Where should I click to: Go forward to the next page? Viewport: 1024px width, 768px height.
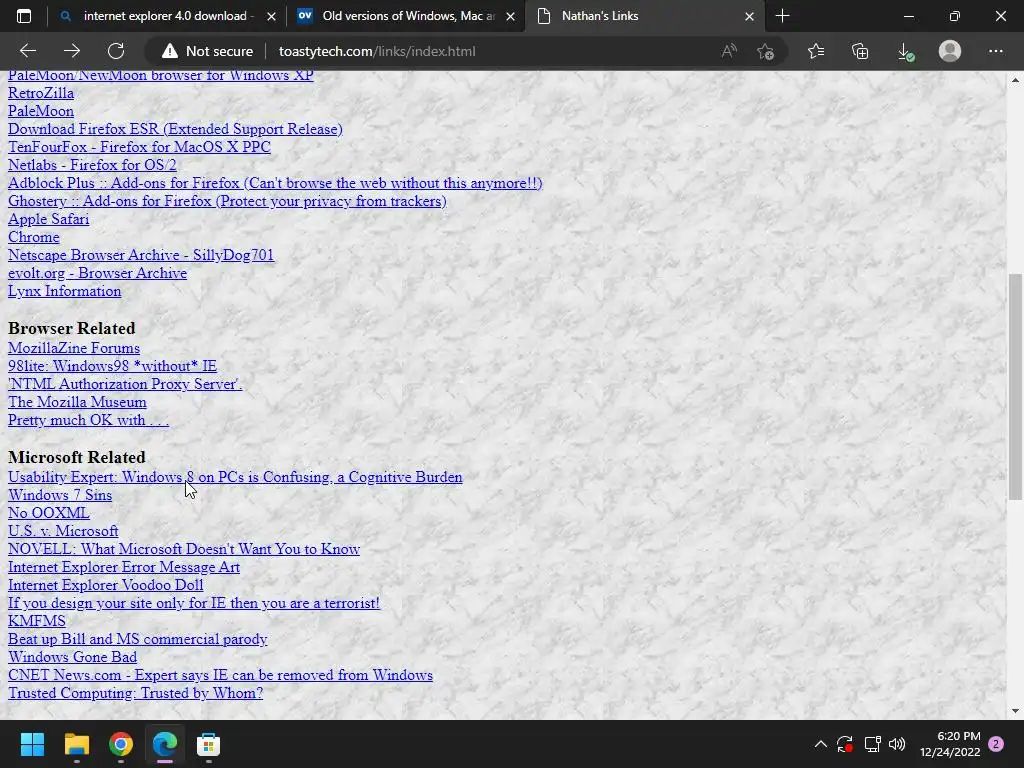tap(72, 51)
